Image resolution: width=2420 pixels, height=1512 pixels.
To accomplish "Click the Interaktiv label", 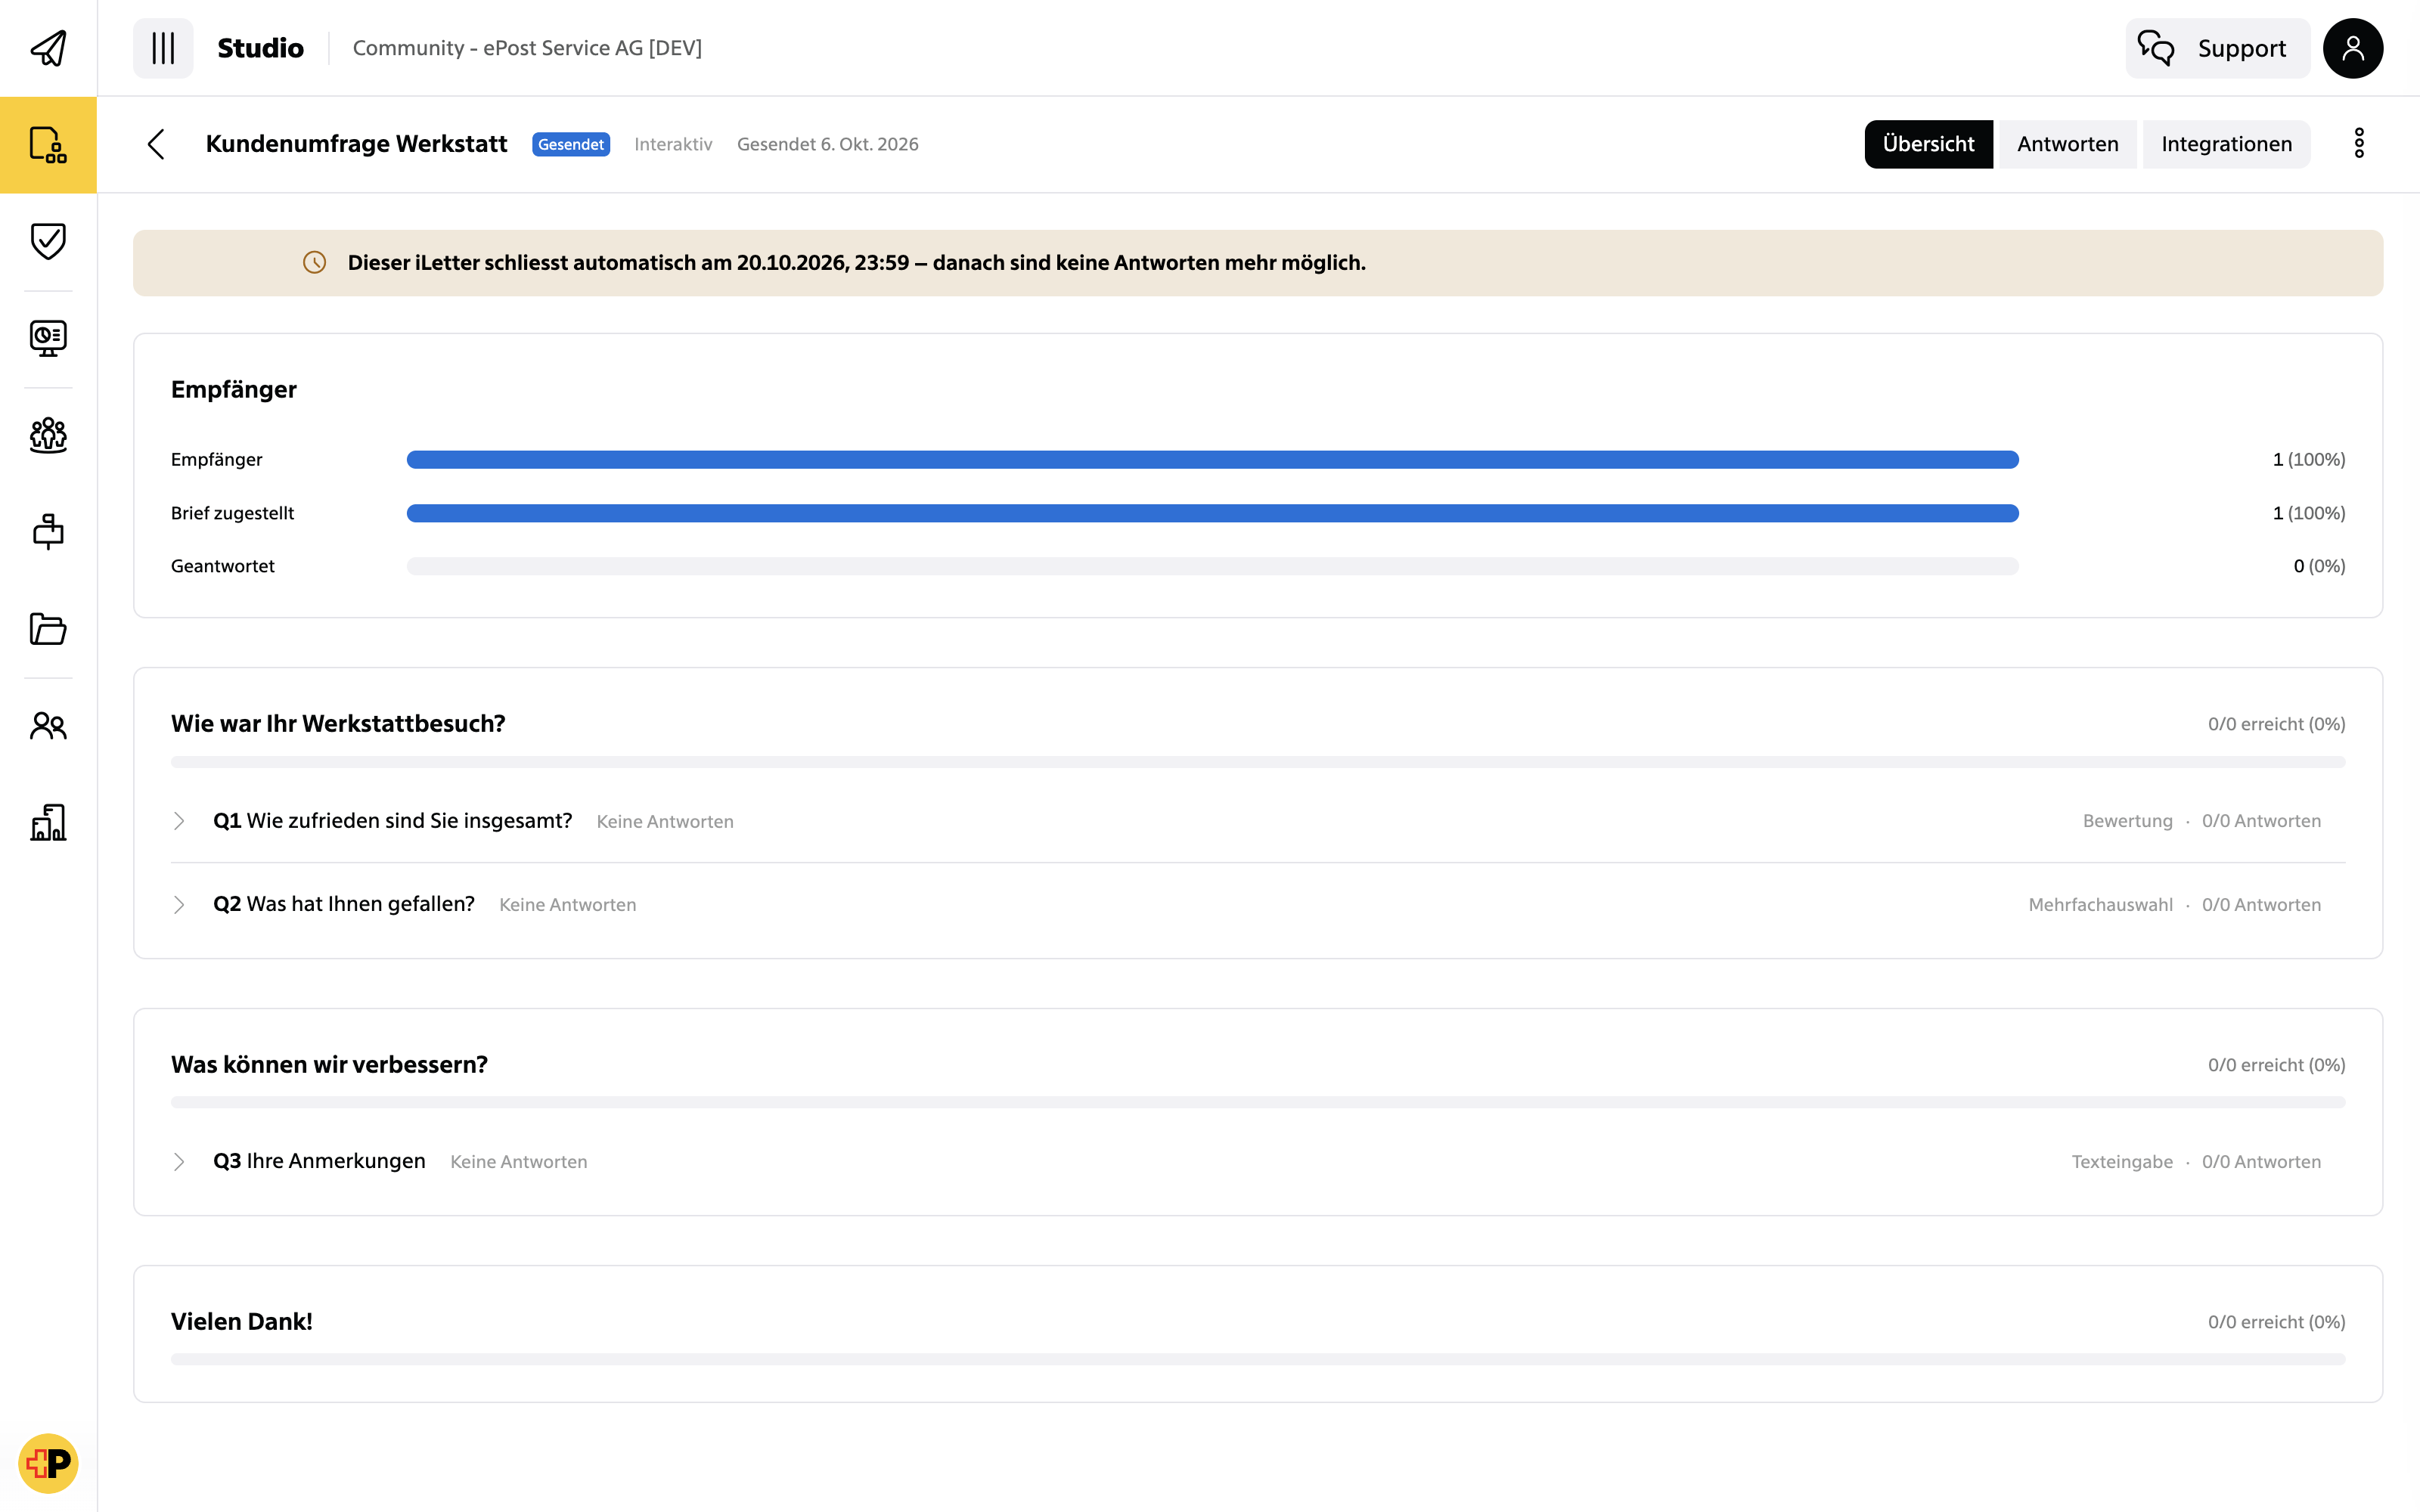I will 673,144.
